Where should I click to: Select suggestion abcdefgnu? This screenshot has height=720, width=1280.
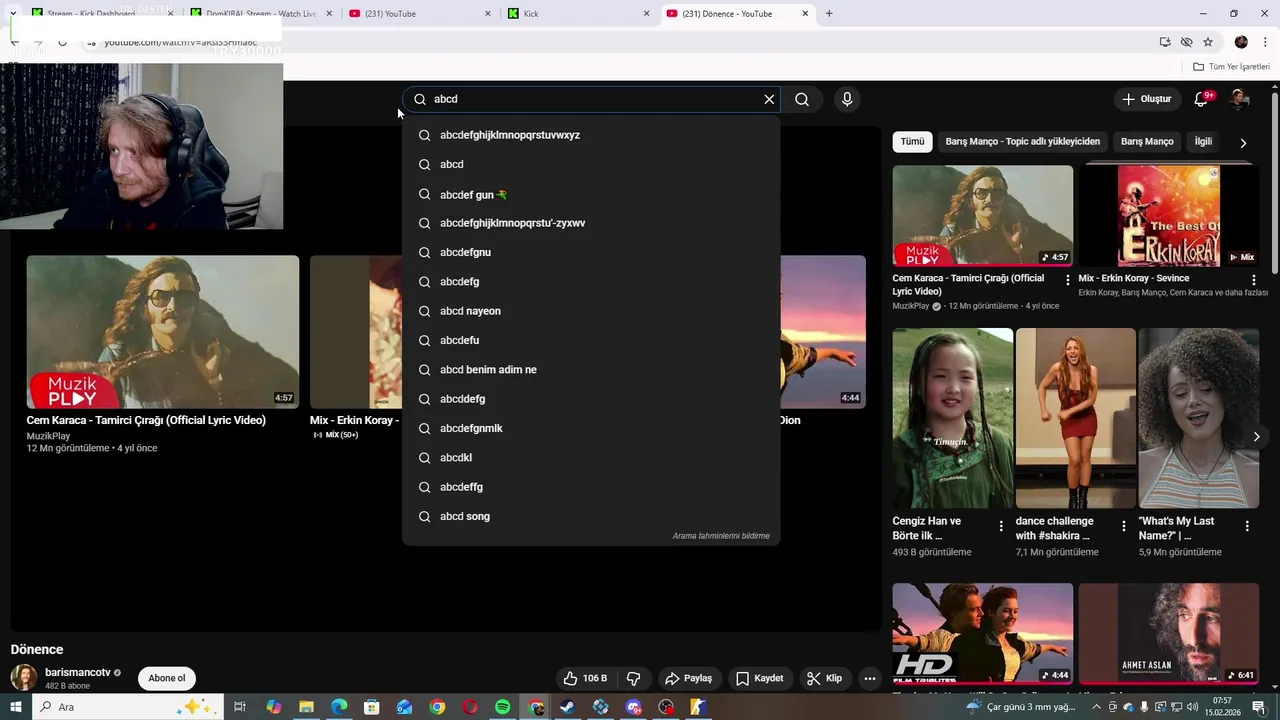point(591,252)
